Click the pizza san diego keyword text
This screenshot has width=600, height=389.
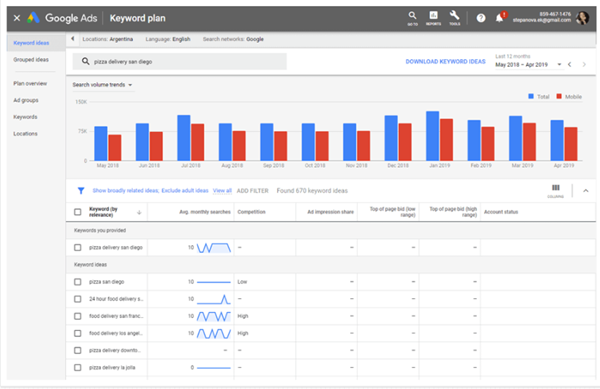click(107, 282)
